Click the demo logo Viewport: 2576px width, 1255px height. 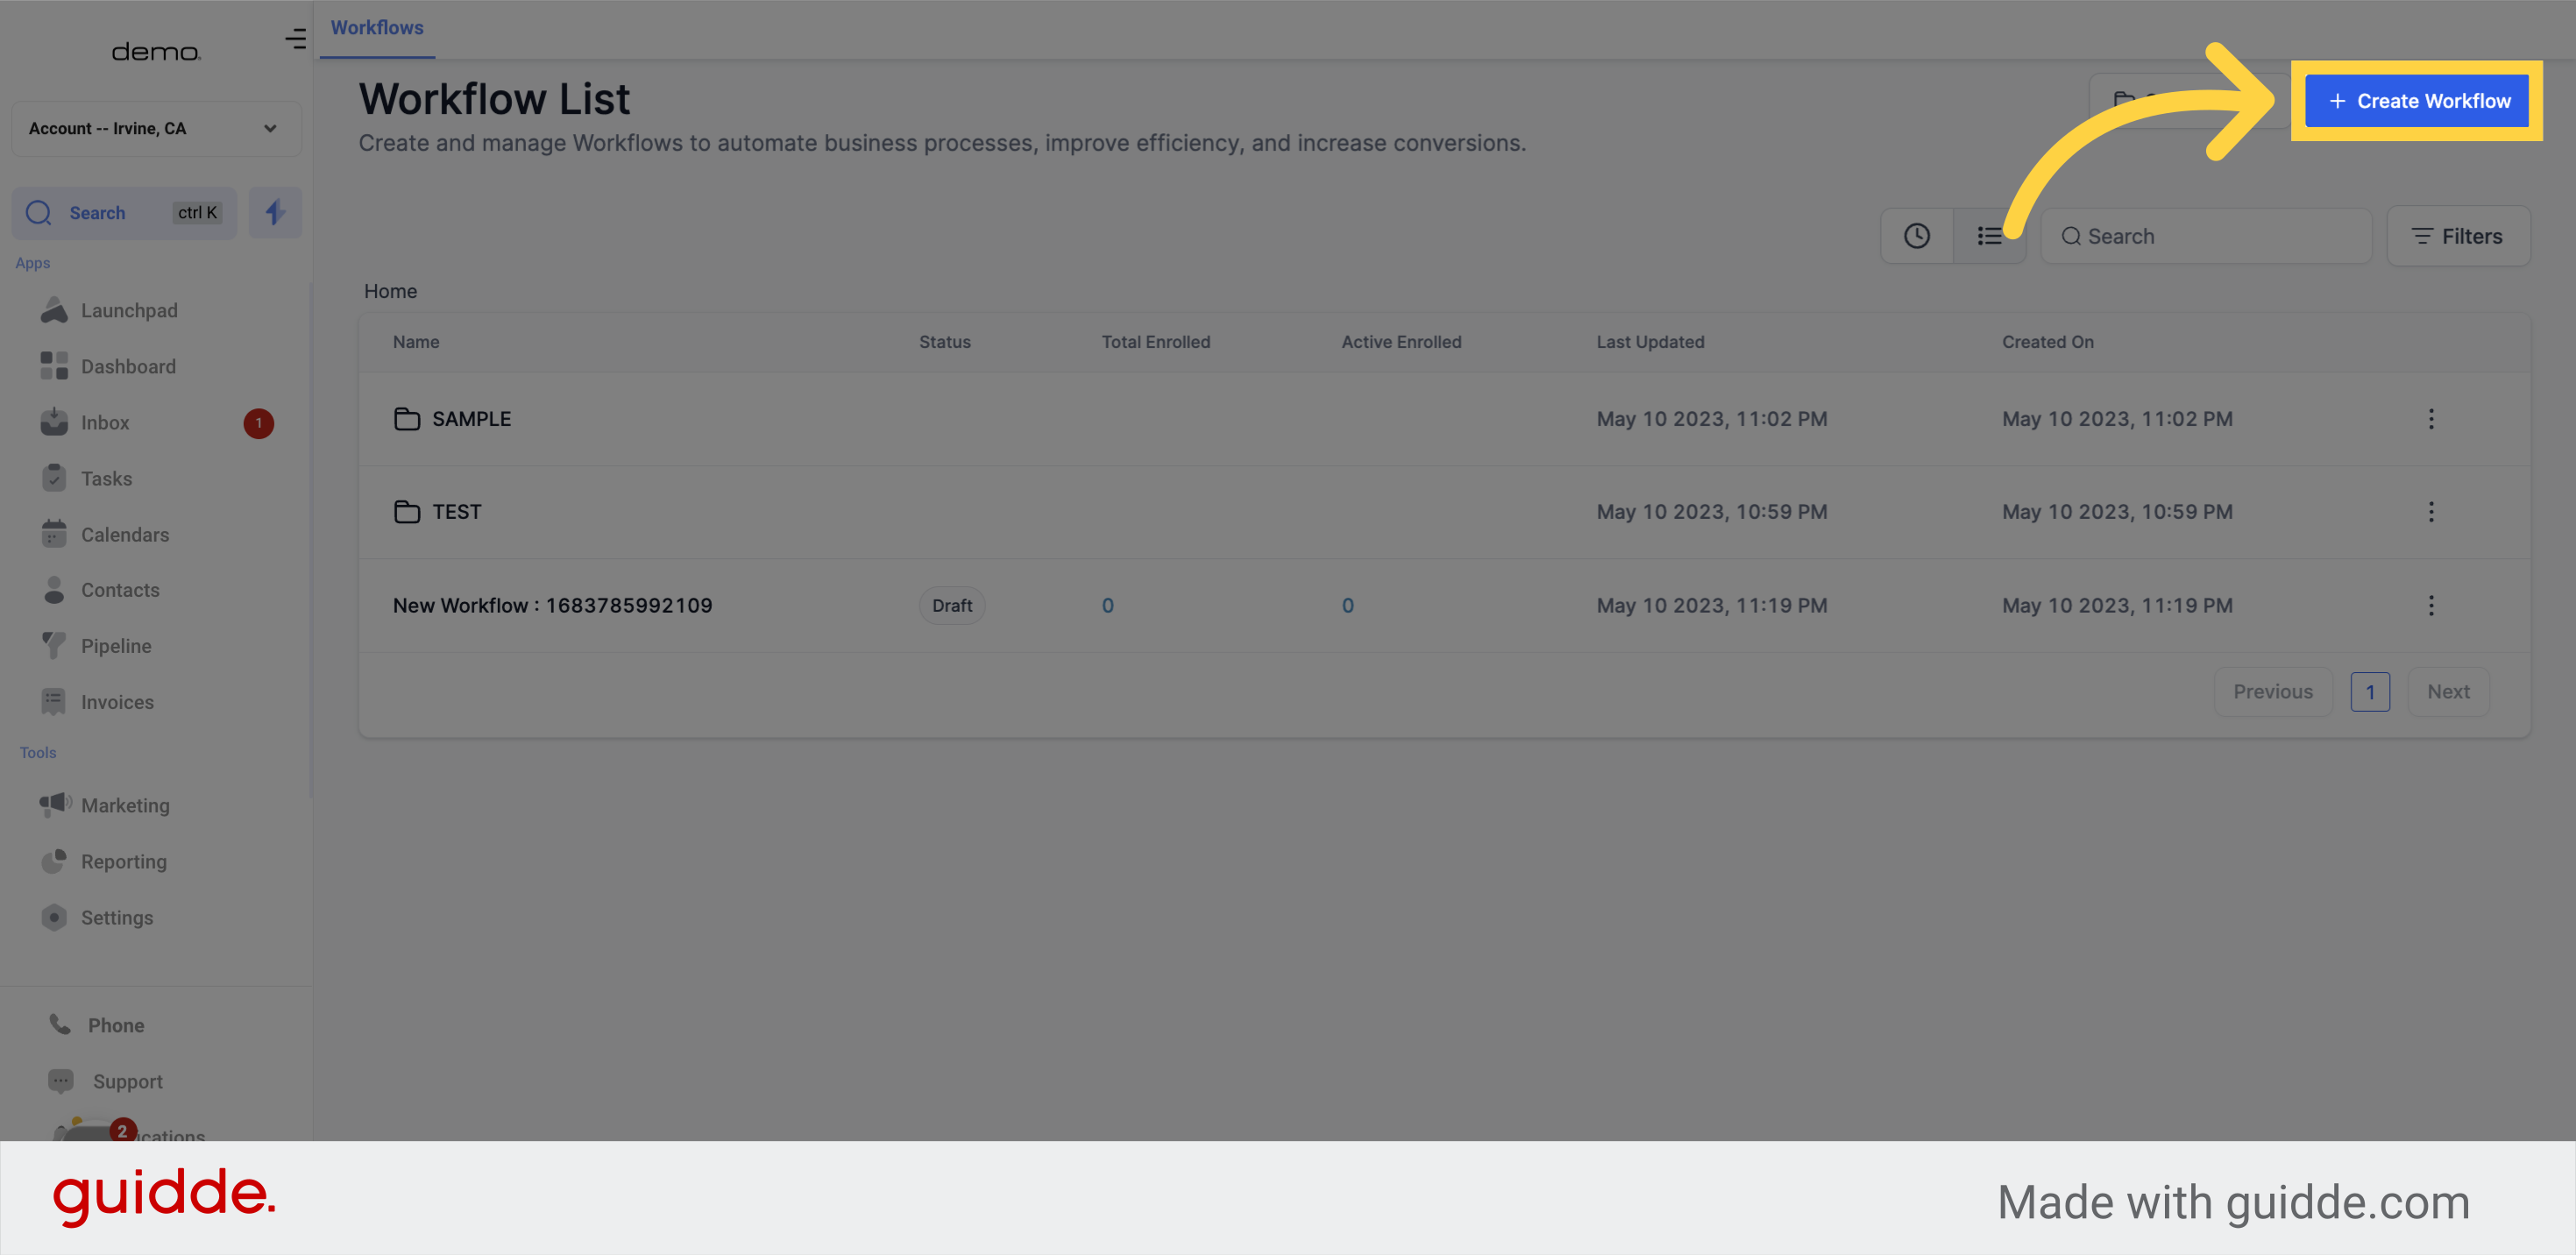pyautogui.click(x=156, y=51)
